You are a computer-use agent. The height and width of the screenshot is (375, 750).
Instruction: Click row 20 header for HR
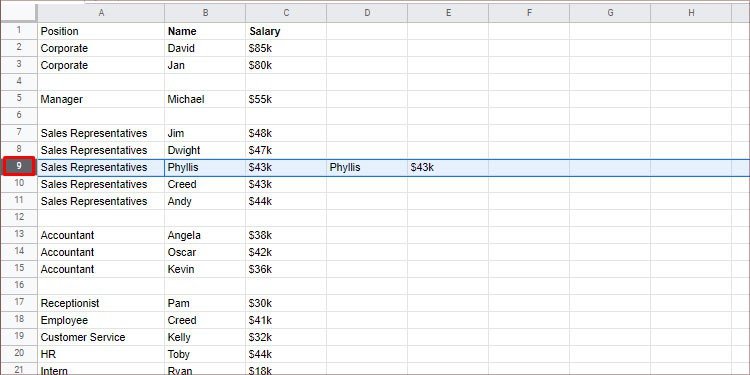point(19,354)
